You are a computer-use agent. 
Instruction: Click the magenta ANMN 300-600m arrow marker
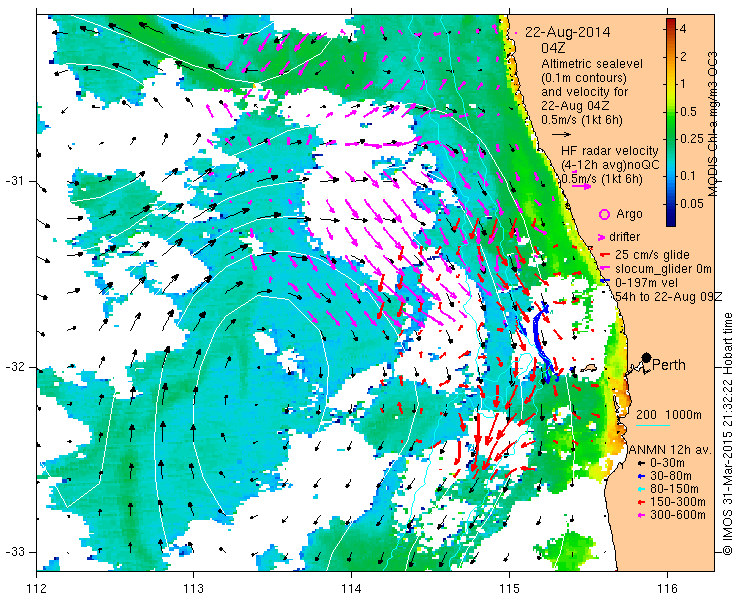(x=641, y=515)
